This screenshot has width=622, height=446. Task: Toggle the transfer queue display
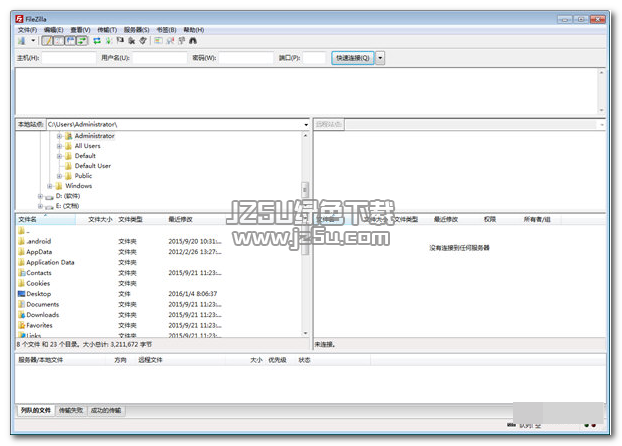pos(82,40)
